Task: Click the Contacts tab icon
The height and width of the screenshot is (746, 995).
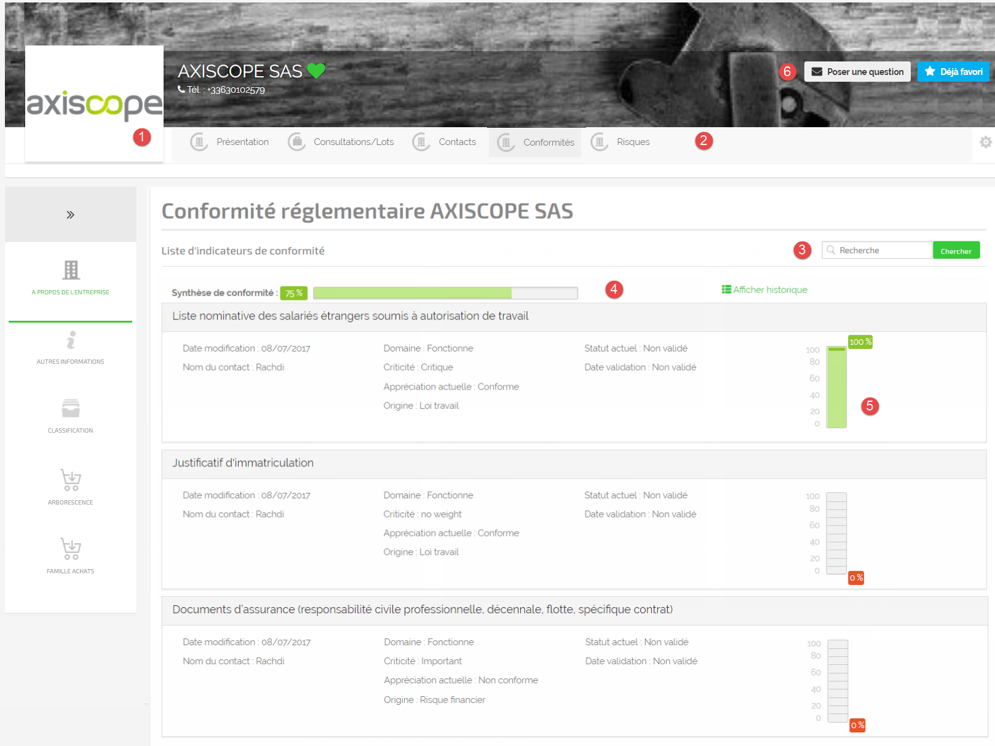Action: point(421,142)
